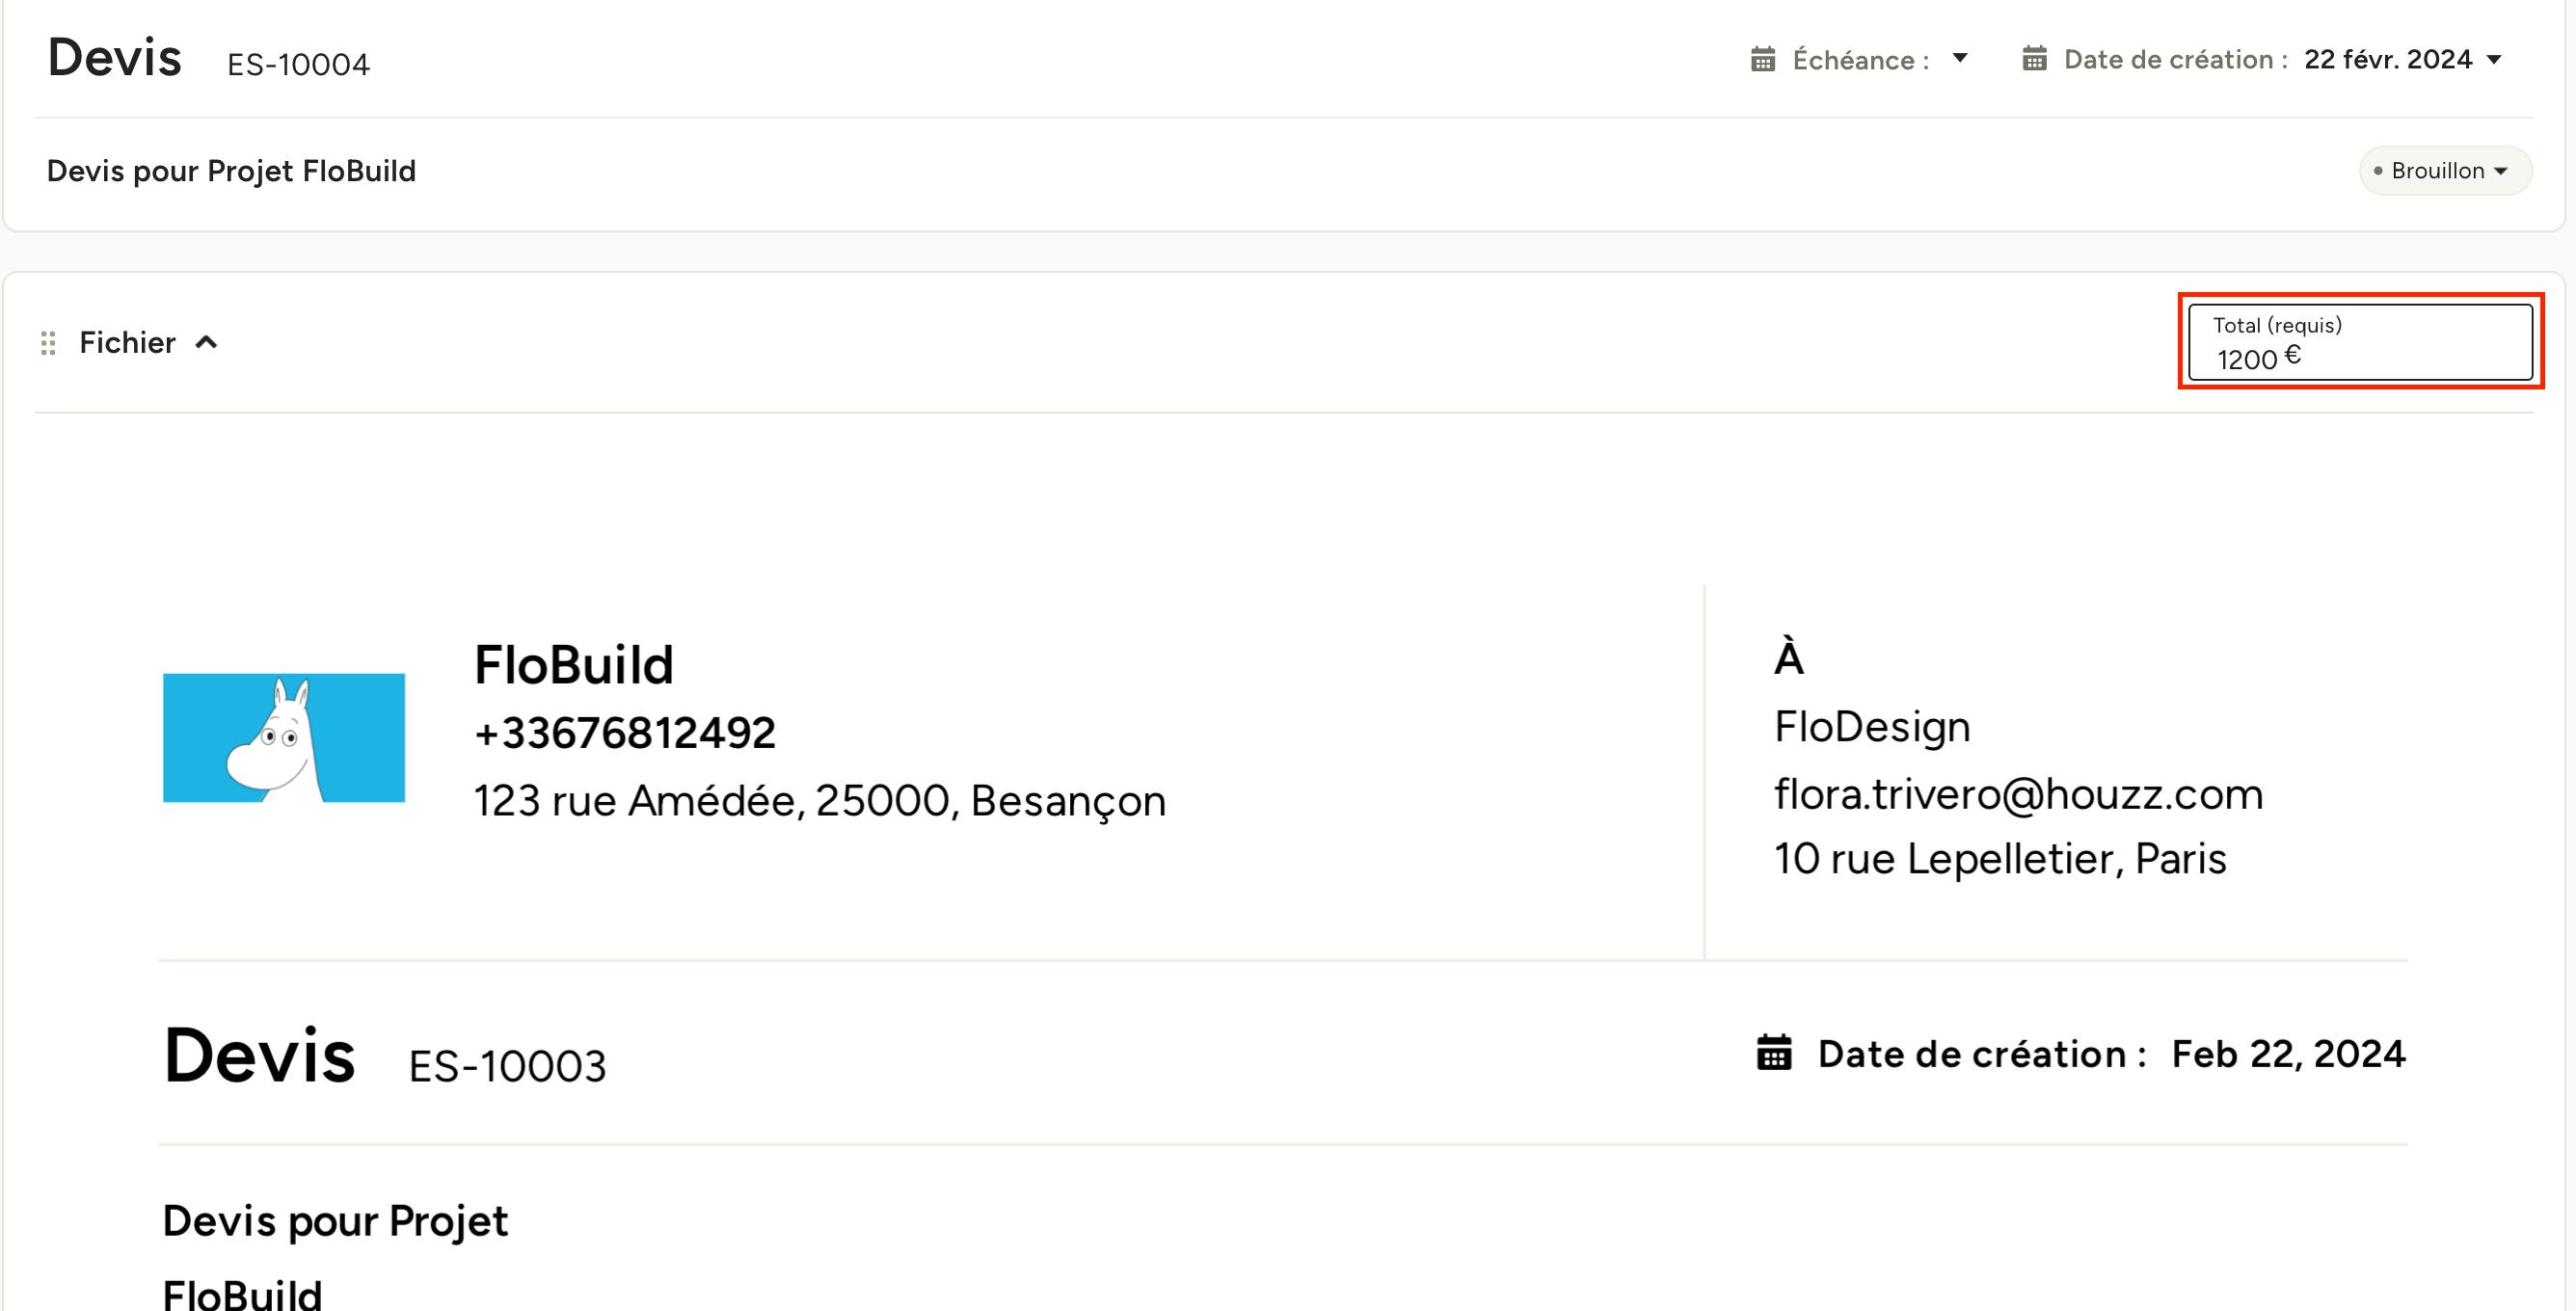Viewport: 2576px width, 1311px height.
Task: Click the Devis pour Projet FloBuild title
Action: (x=231, y=171)
